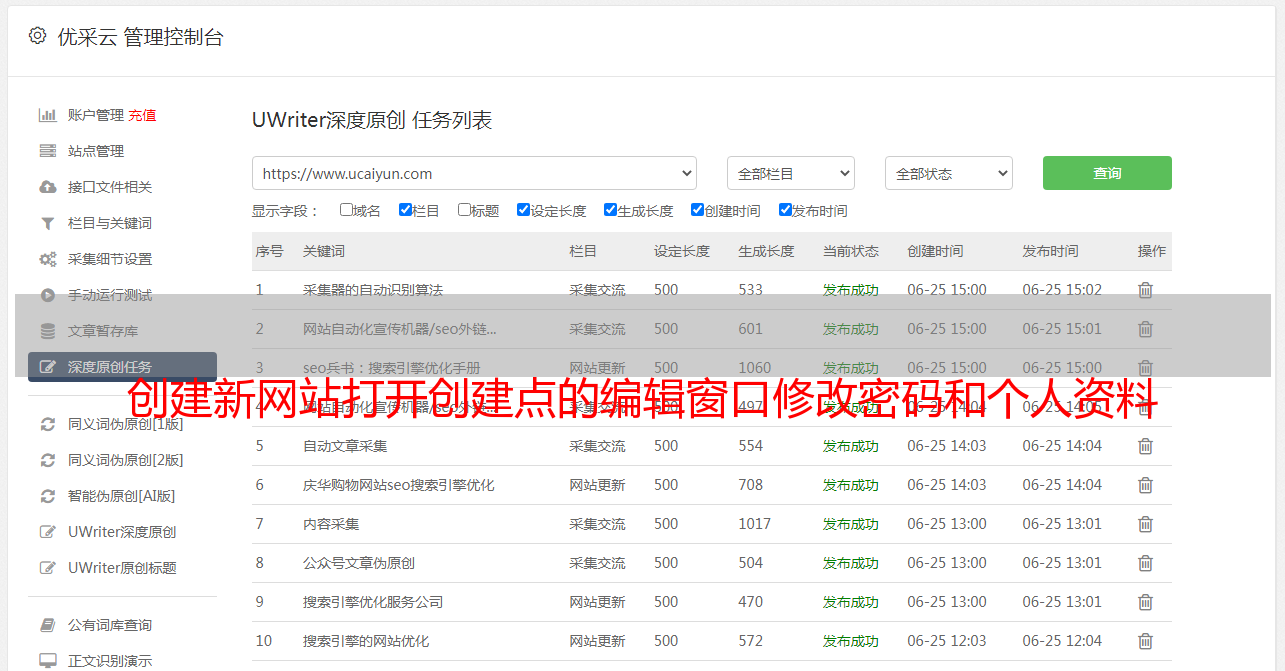Screen dimensions: 1285x671
Task: Click the 优采云 管理控制台 title
Action: click(140, 37)
